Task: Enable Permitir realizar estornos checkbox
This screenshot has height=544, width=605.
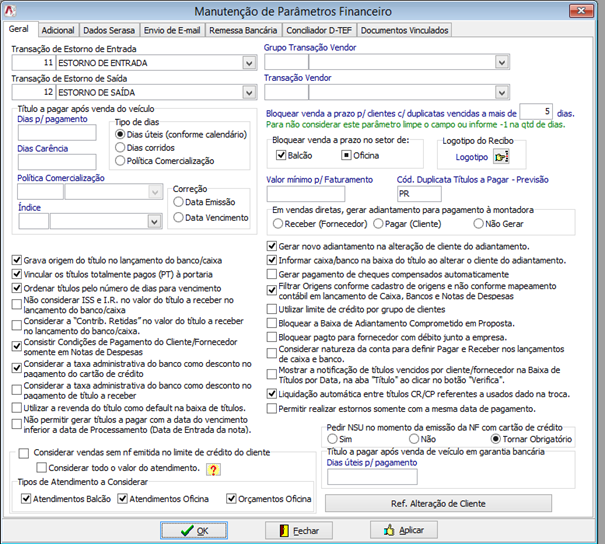Action: tap(272, 408)
